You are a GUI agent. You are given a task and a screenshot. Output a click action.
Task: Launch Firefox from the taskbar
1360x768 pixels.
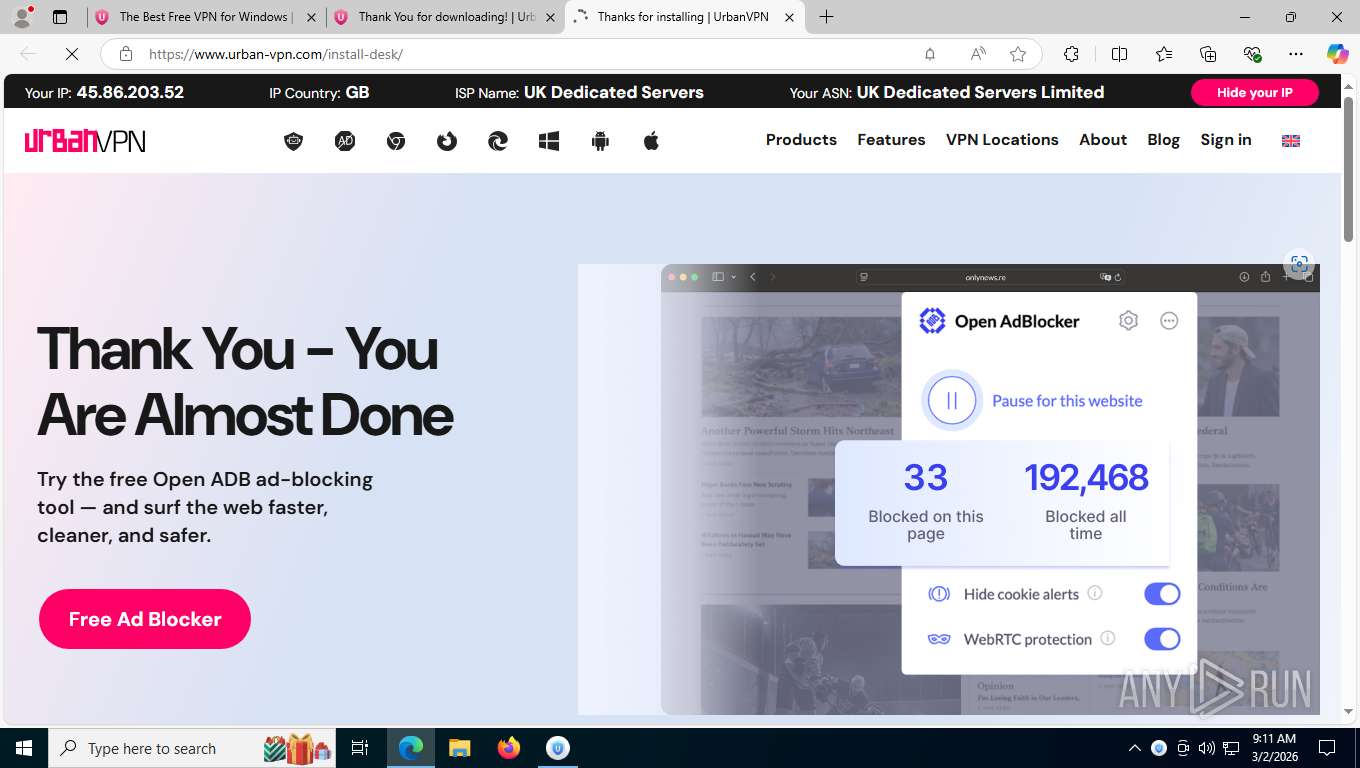[x=509, y=748]
